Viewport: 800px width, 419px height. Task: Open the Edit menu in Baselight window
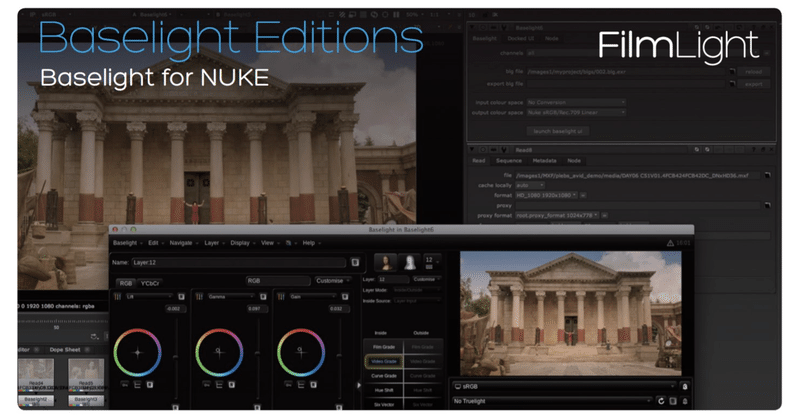tap(154, 243)
